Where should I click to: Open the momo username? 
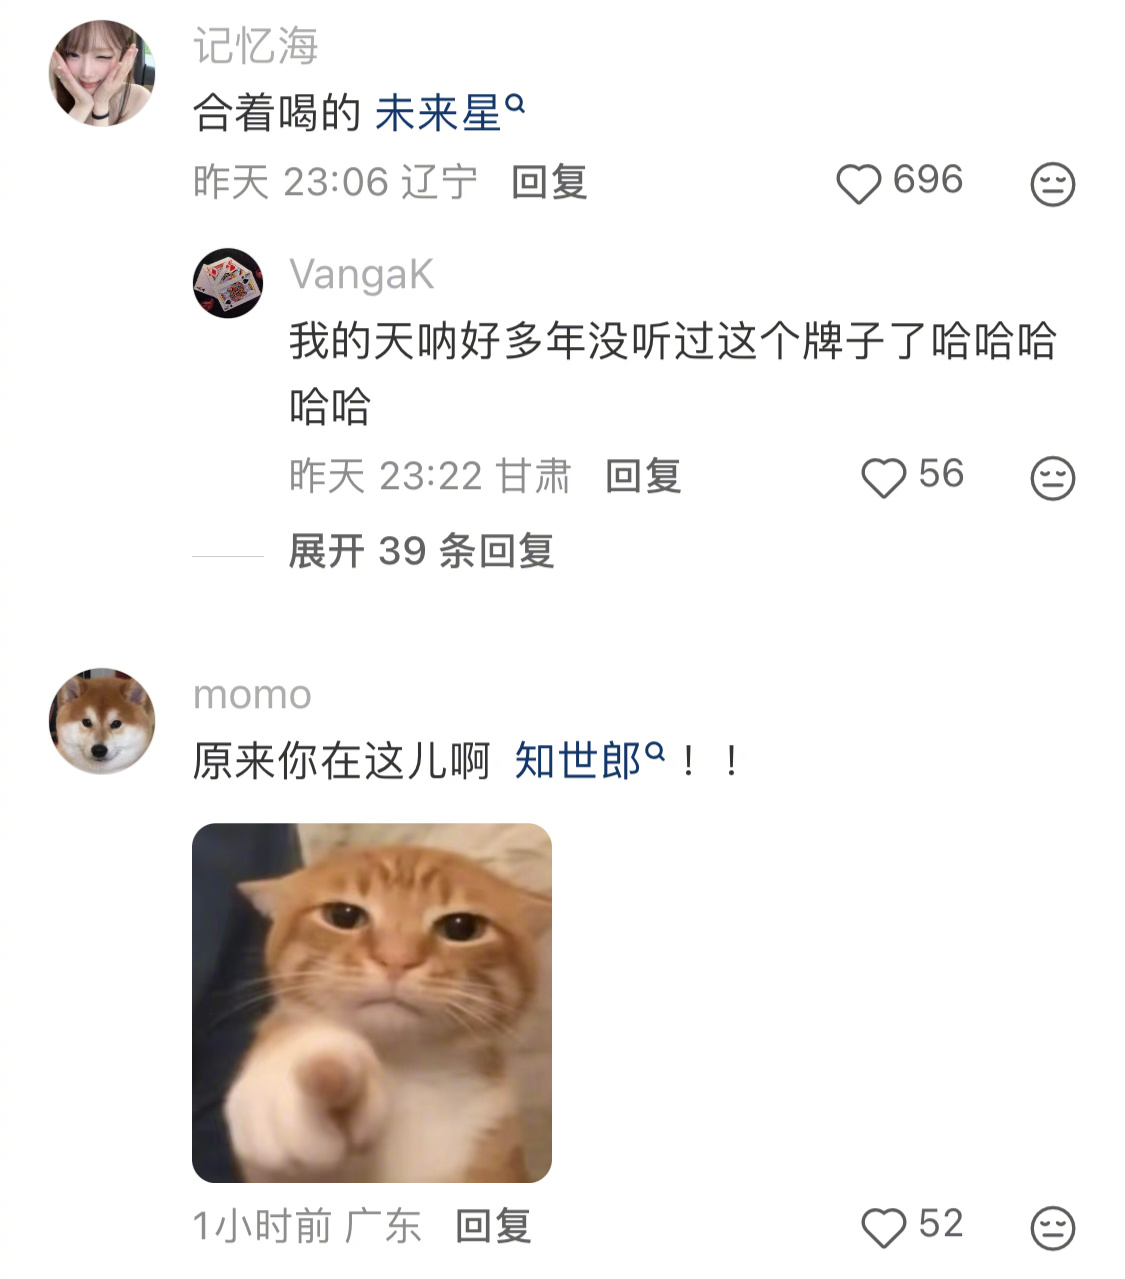pyautogui.click(x=253, y=694)
